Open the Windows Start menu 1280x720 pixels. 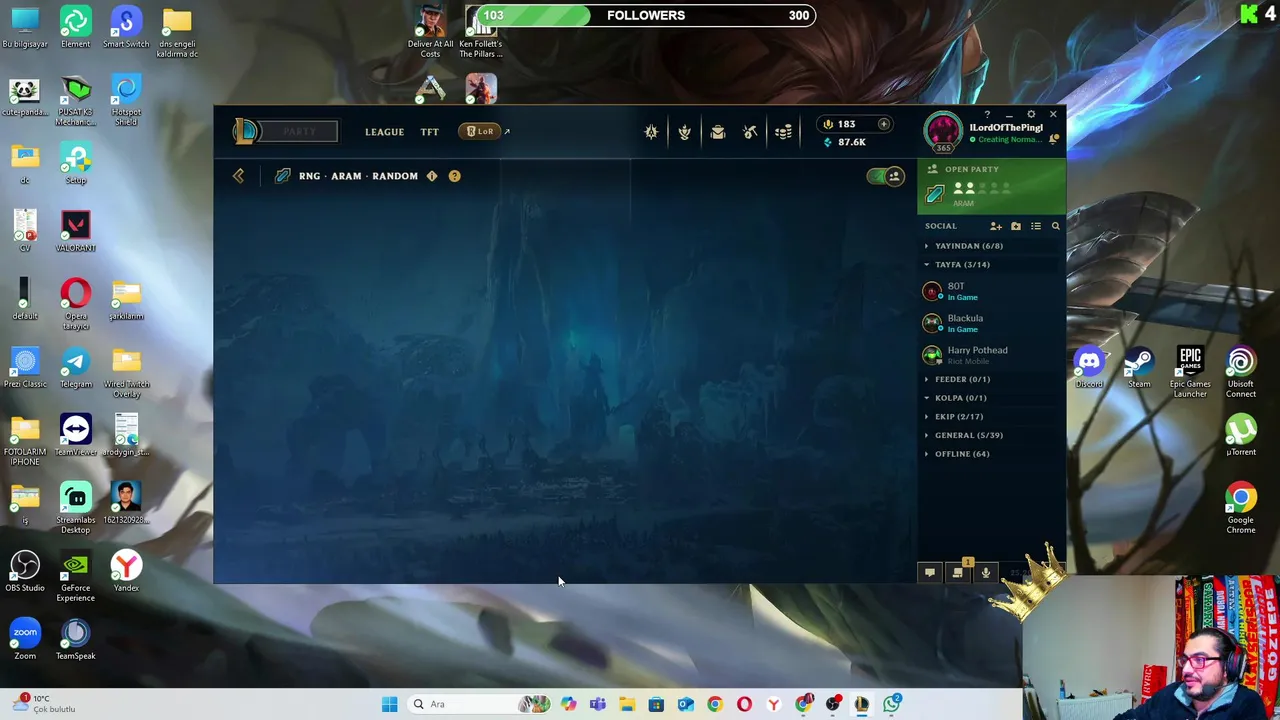point(389,704)
